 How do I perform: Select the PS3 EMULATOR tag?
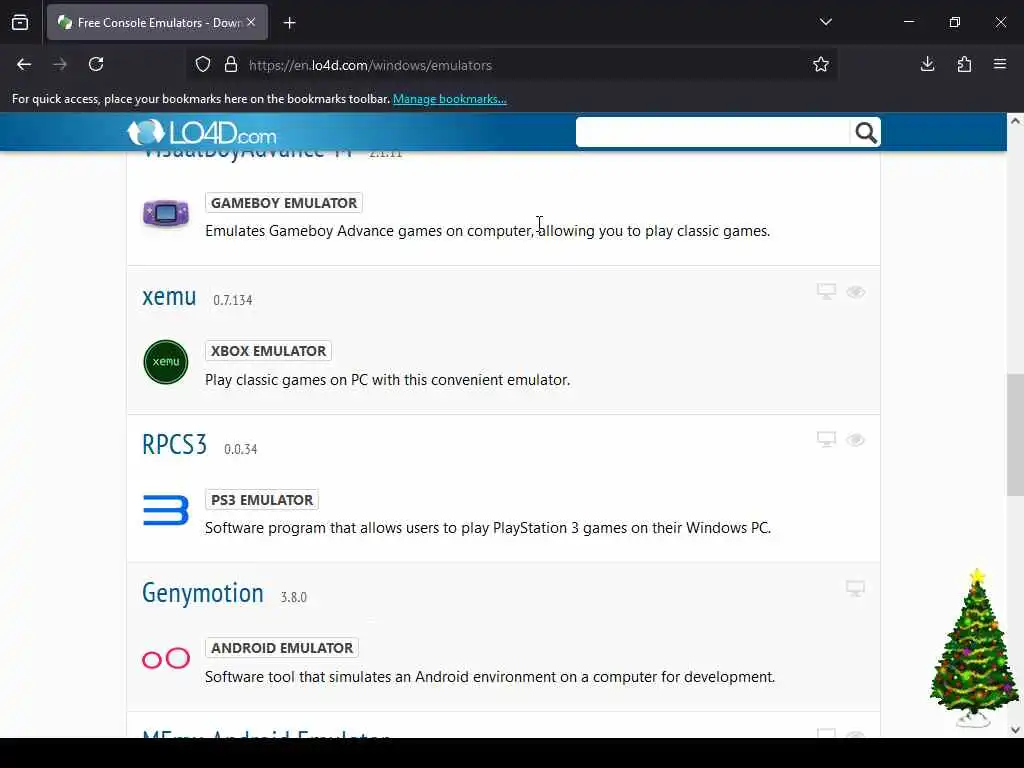point(262,500)
